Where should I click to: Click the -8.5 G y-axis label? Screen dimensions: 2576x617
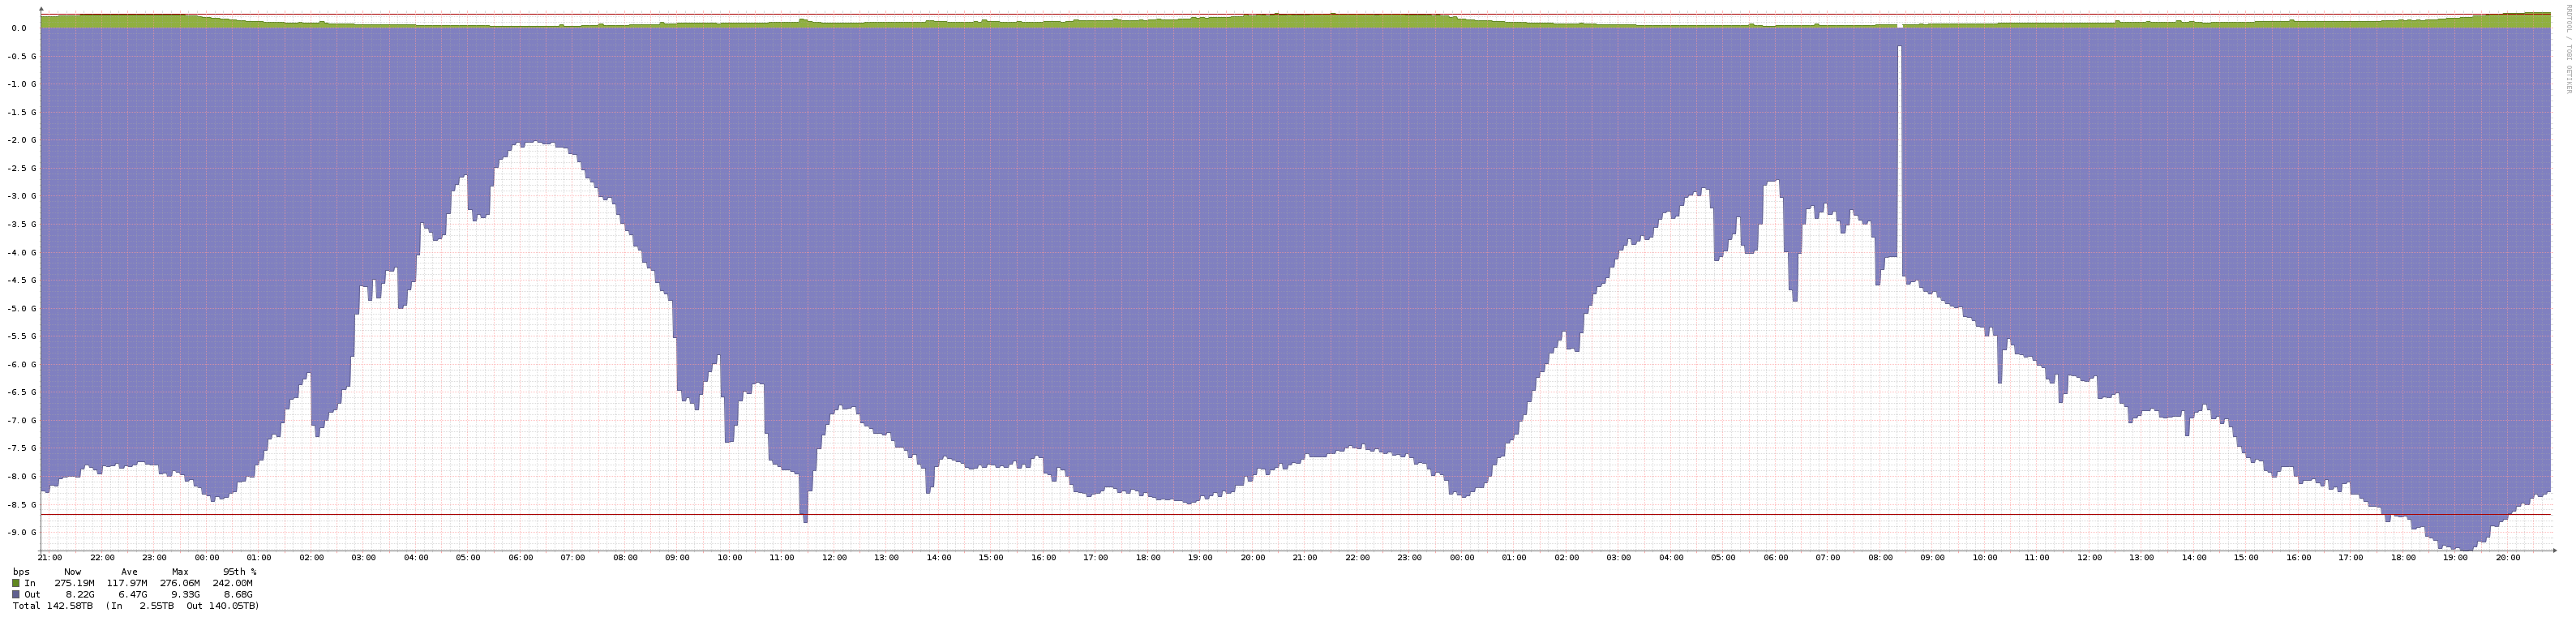(21, 504)
